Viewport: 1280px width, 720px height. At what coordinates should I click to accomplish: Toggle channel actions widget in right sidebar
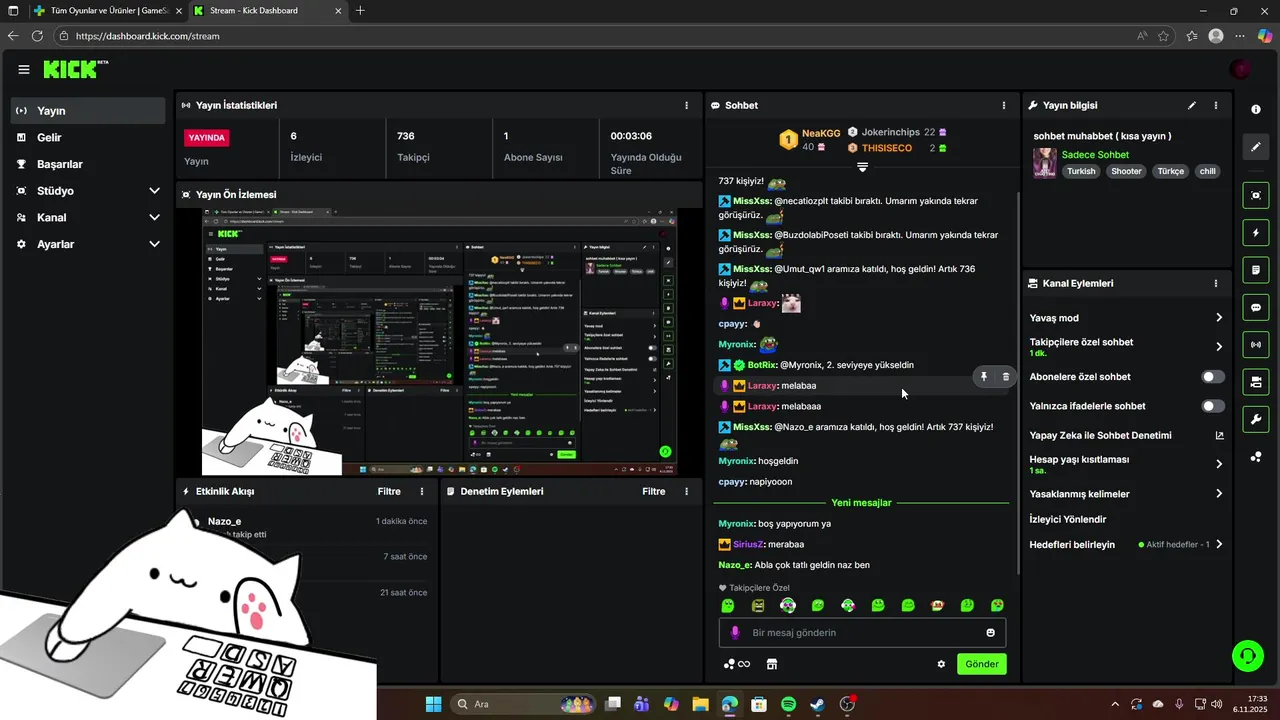[x=1256, y=382]
